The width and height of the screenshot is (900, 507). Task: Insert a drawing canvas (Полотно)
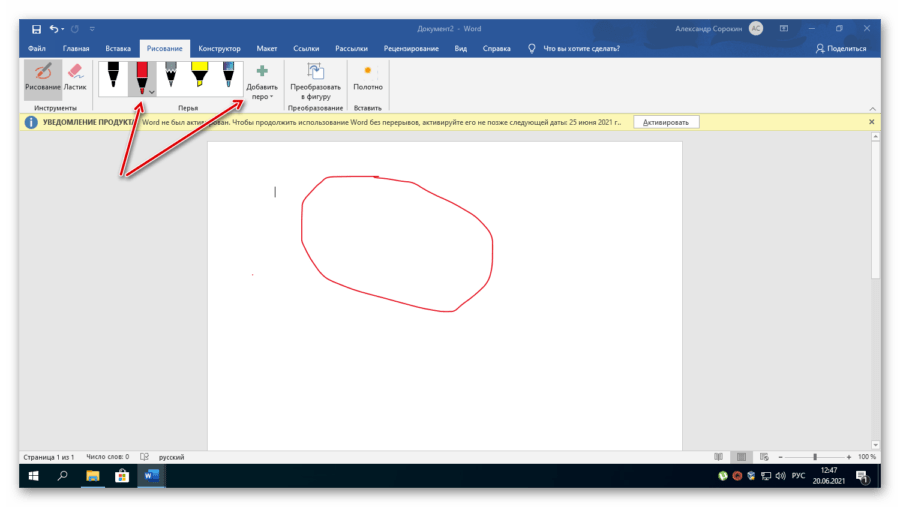(368, 78)
